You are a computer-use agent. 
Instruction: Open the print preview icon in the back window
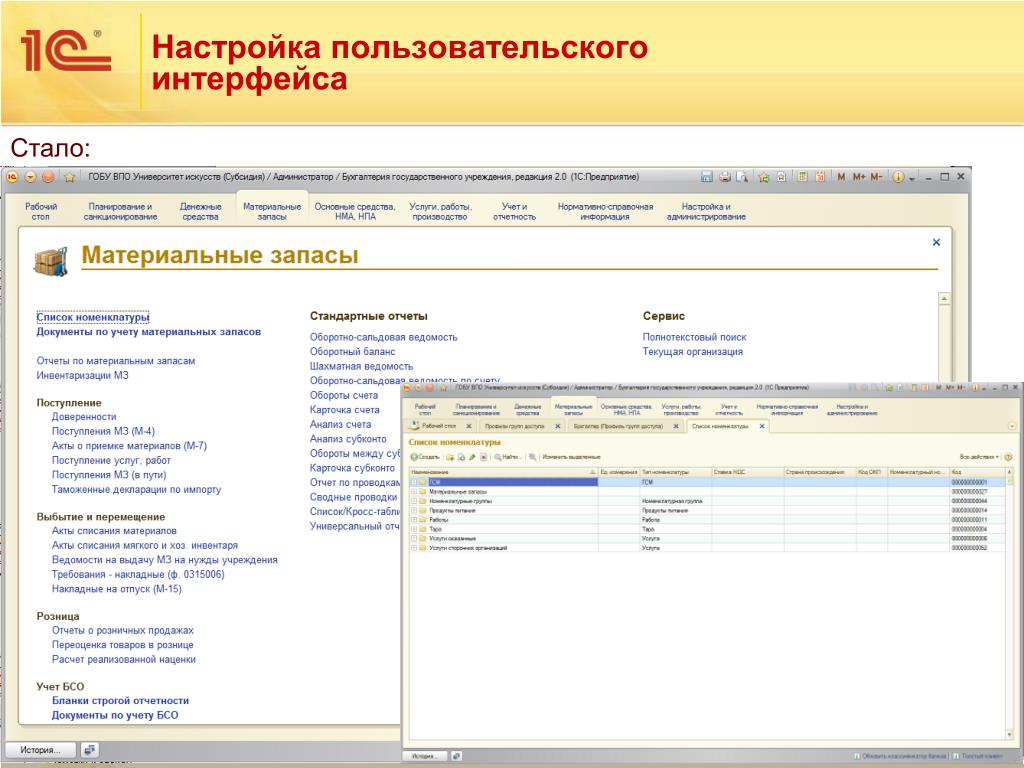point(742,177)
